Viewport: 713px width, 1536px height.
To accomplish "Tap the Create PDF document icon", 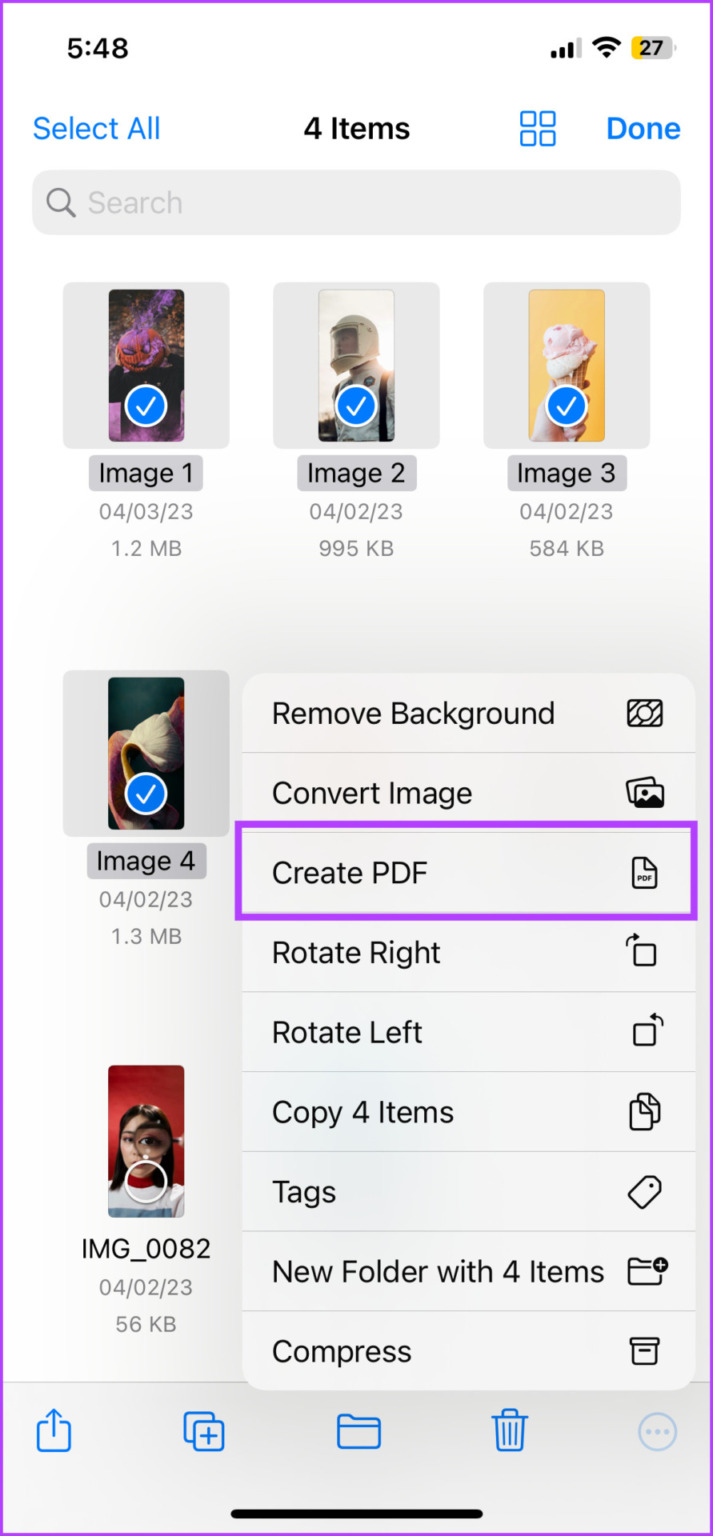I will point(644,872).
